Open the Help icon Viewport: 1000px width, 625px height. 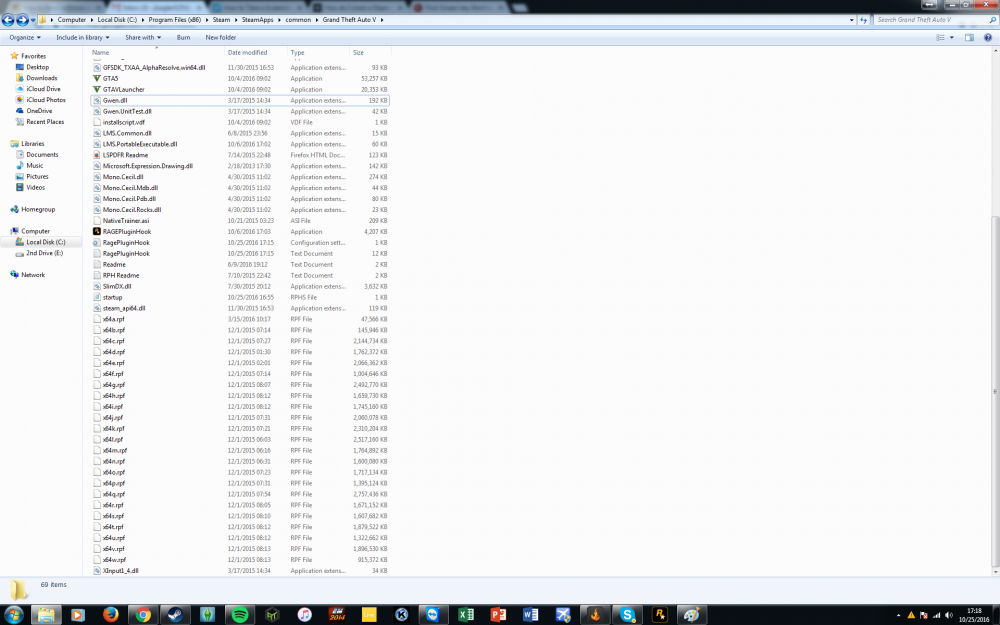988,38
